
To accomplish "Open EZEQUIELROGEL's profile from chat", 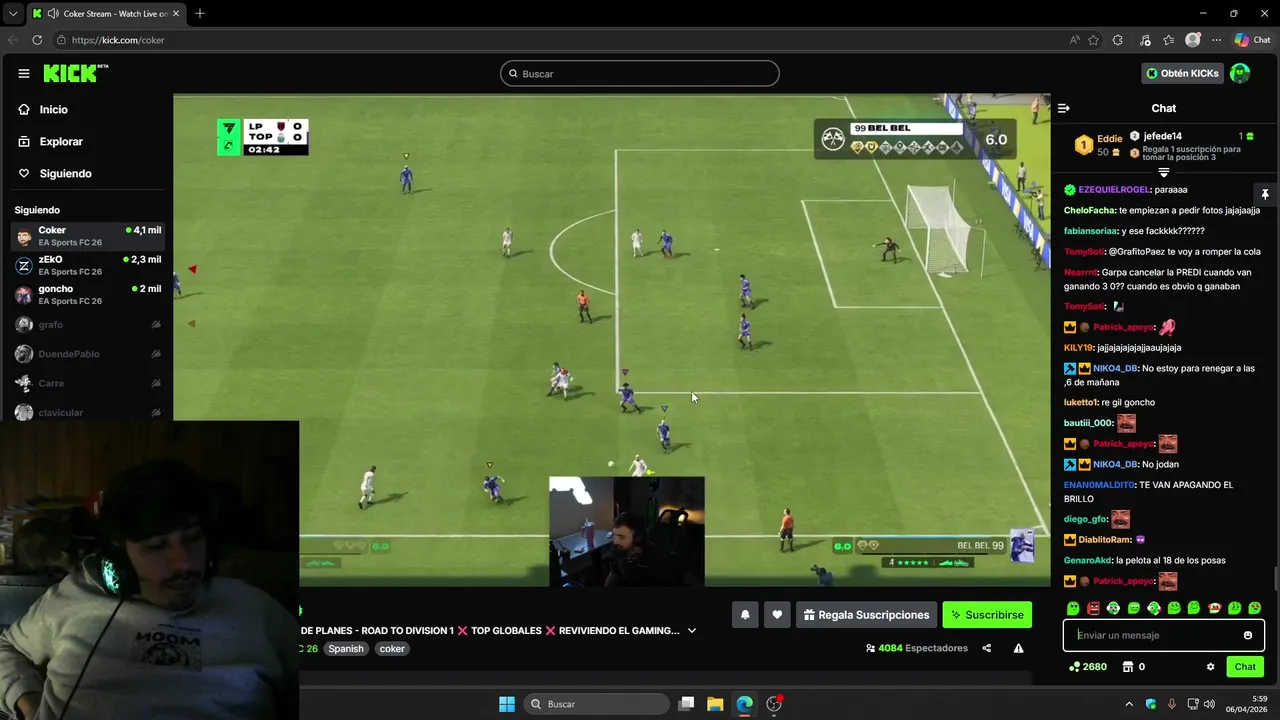I will [1114, 190].
